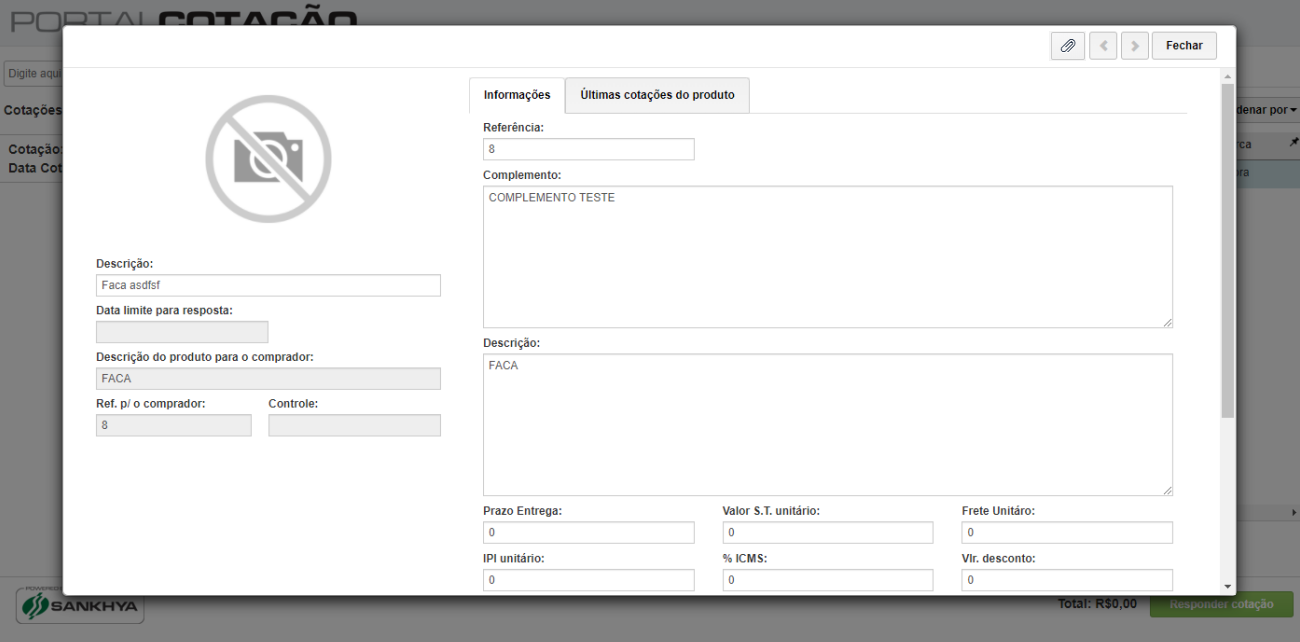Click the vertical scrollbar thumb

(x=1227, y=250)
